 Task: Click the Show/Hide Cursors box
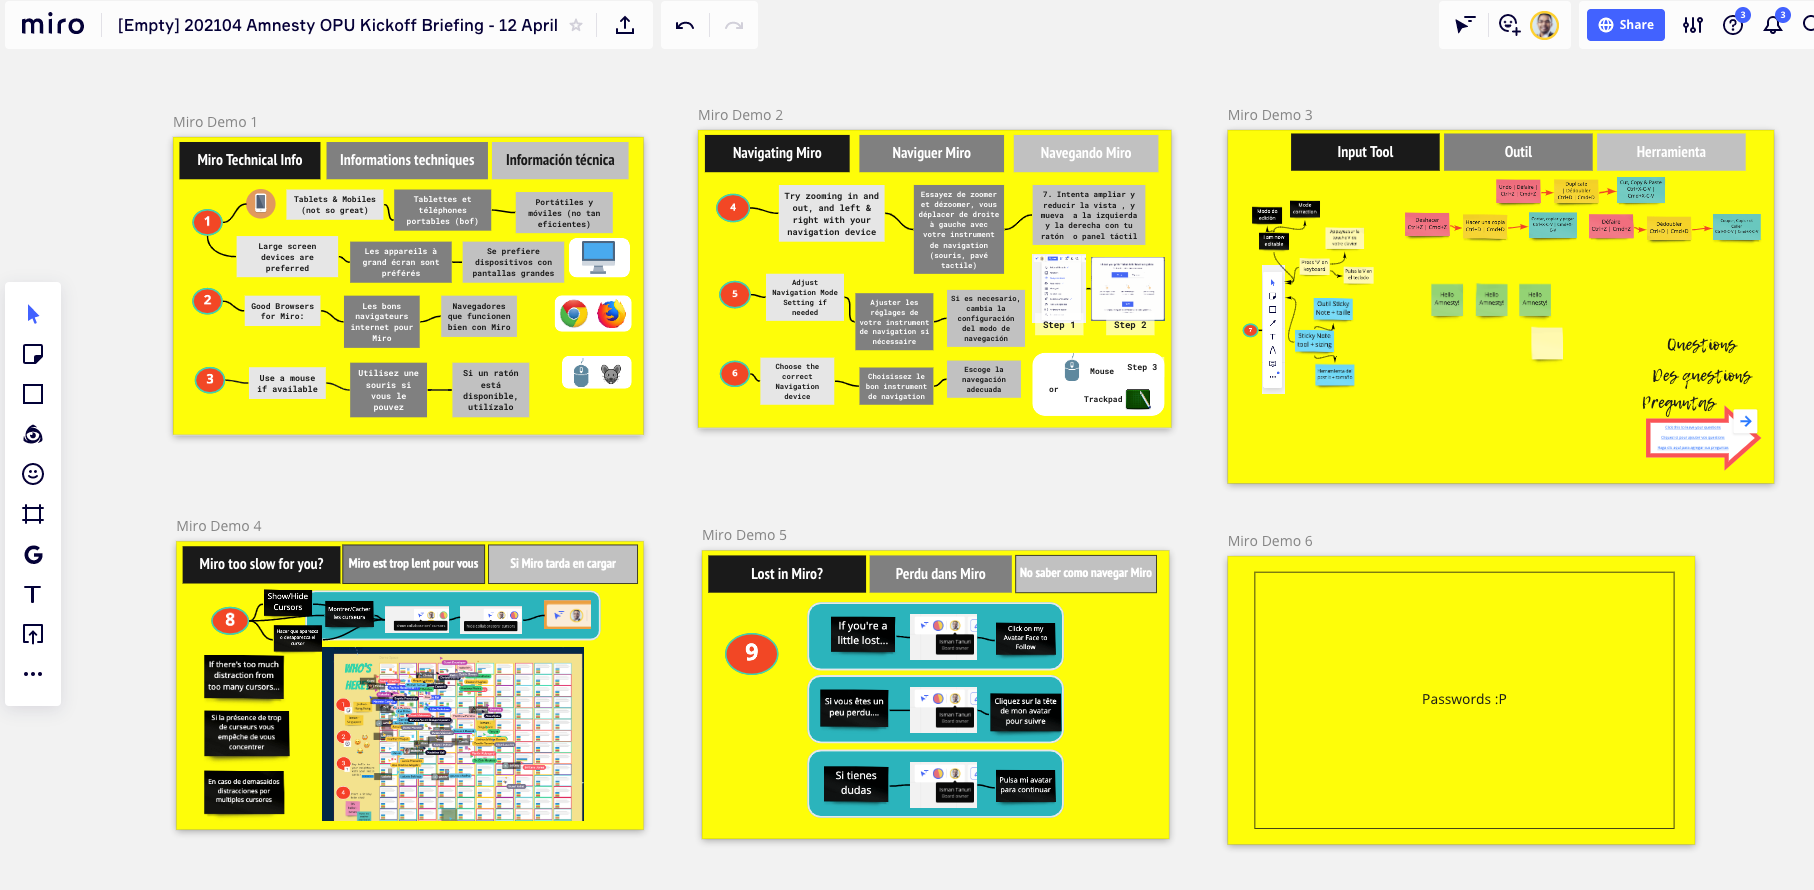288,602
